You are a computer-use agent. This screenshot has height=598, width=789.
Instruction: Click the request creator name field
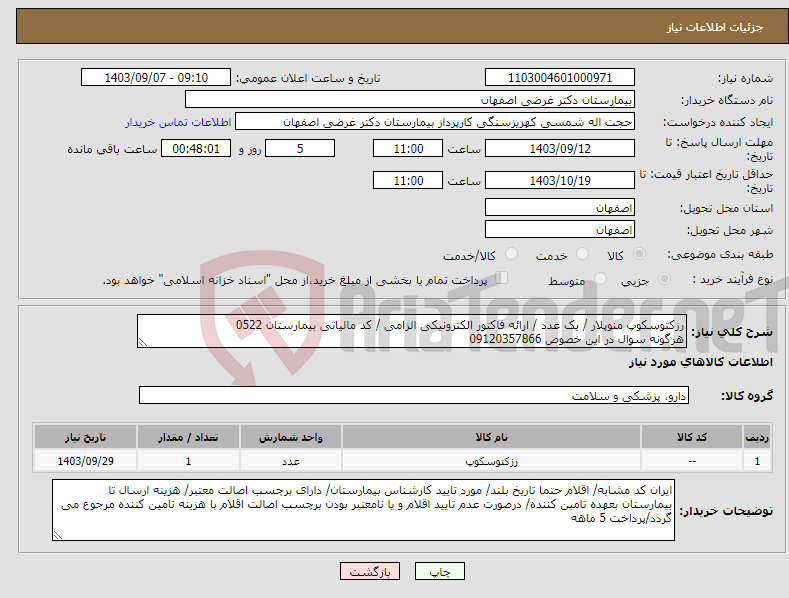(435, 121)
